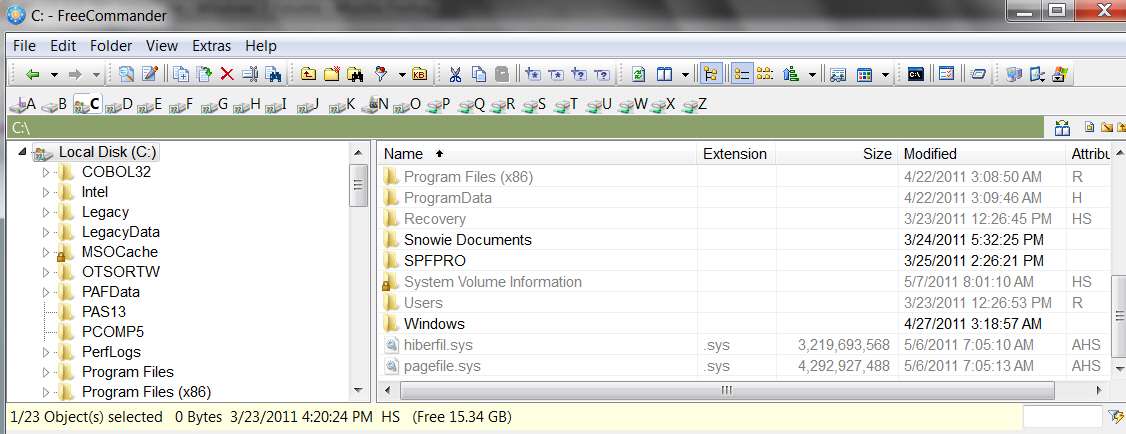Click the file list horizontal scrollbar

pyautogui.click(x=727, y=390)
